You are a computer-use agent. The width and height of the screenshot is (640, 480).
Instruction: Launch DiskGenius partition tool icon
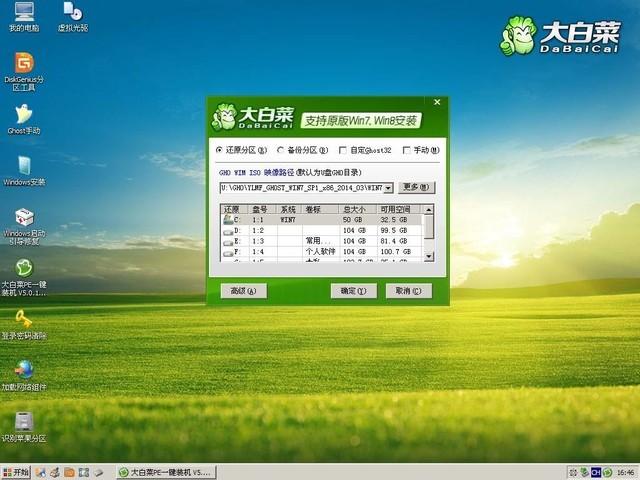tap(24, 71)
